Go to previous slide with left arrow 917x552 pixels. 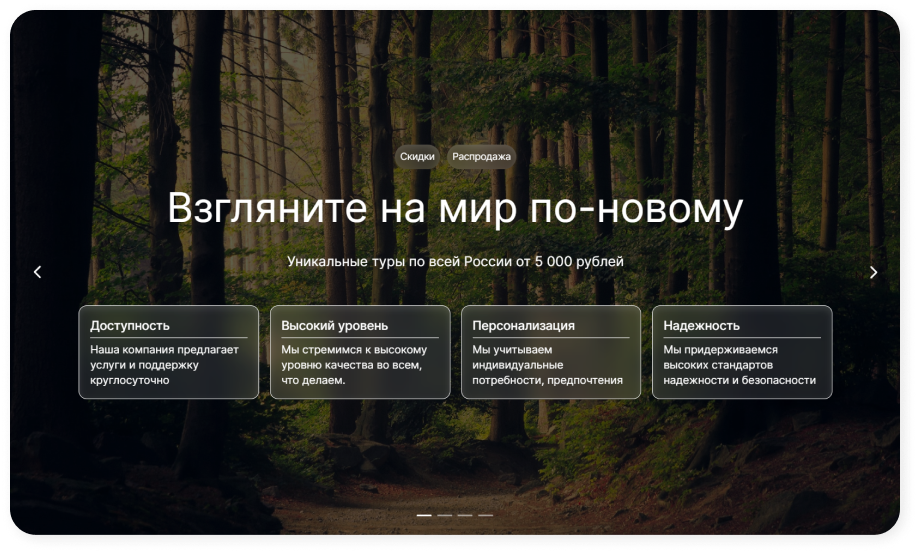click(37, 272)
